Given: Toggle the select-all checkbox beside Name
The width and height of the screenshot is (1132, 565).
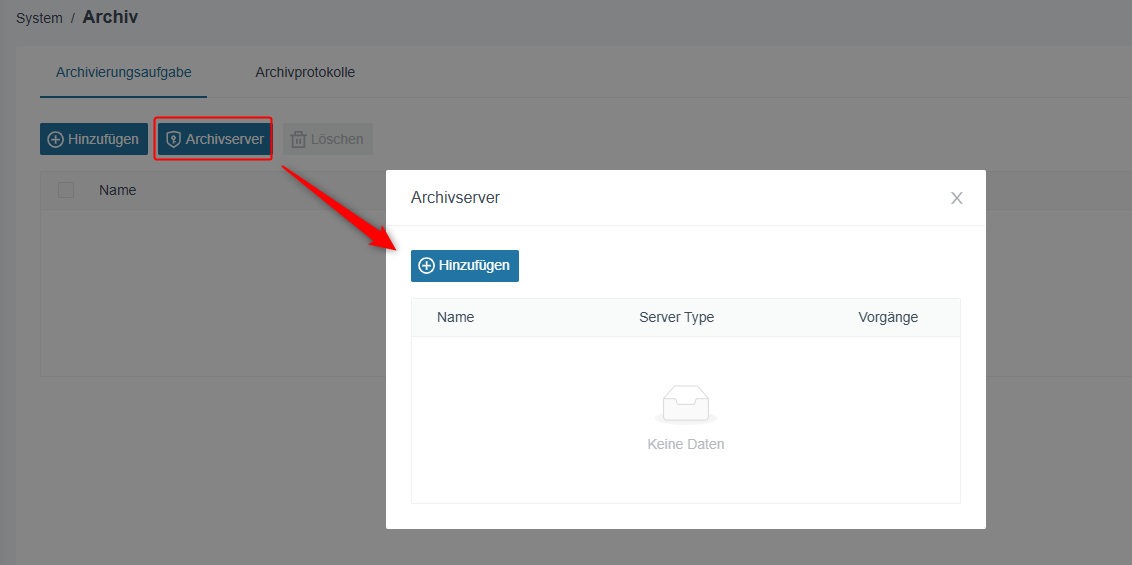Looking at the screenshot, I should point(66,190).
